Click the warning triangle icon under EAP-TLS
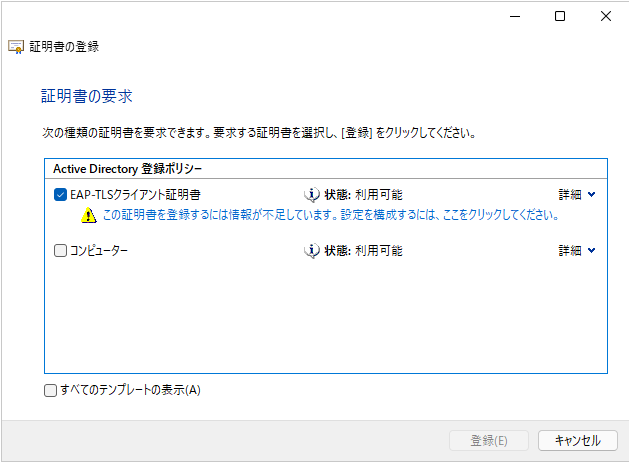The height and width of the screenshot is (467, 629). coord(89,215)
